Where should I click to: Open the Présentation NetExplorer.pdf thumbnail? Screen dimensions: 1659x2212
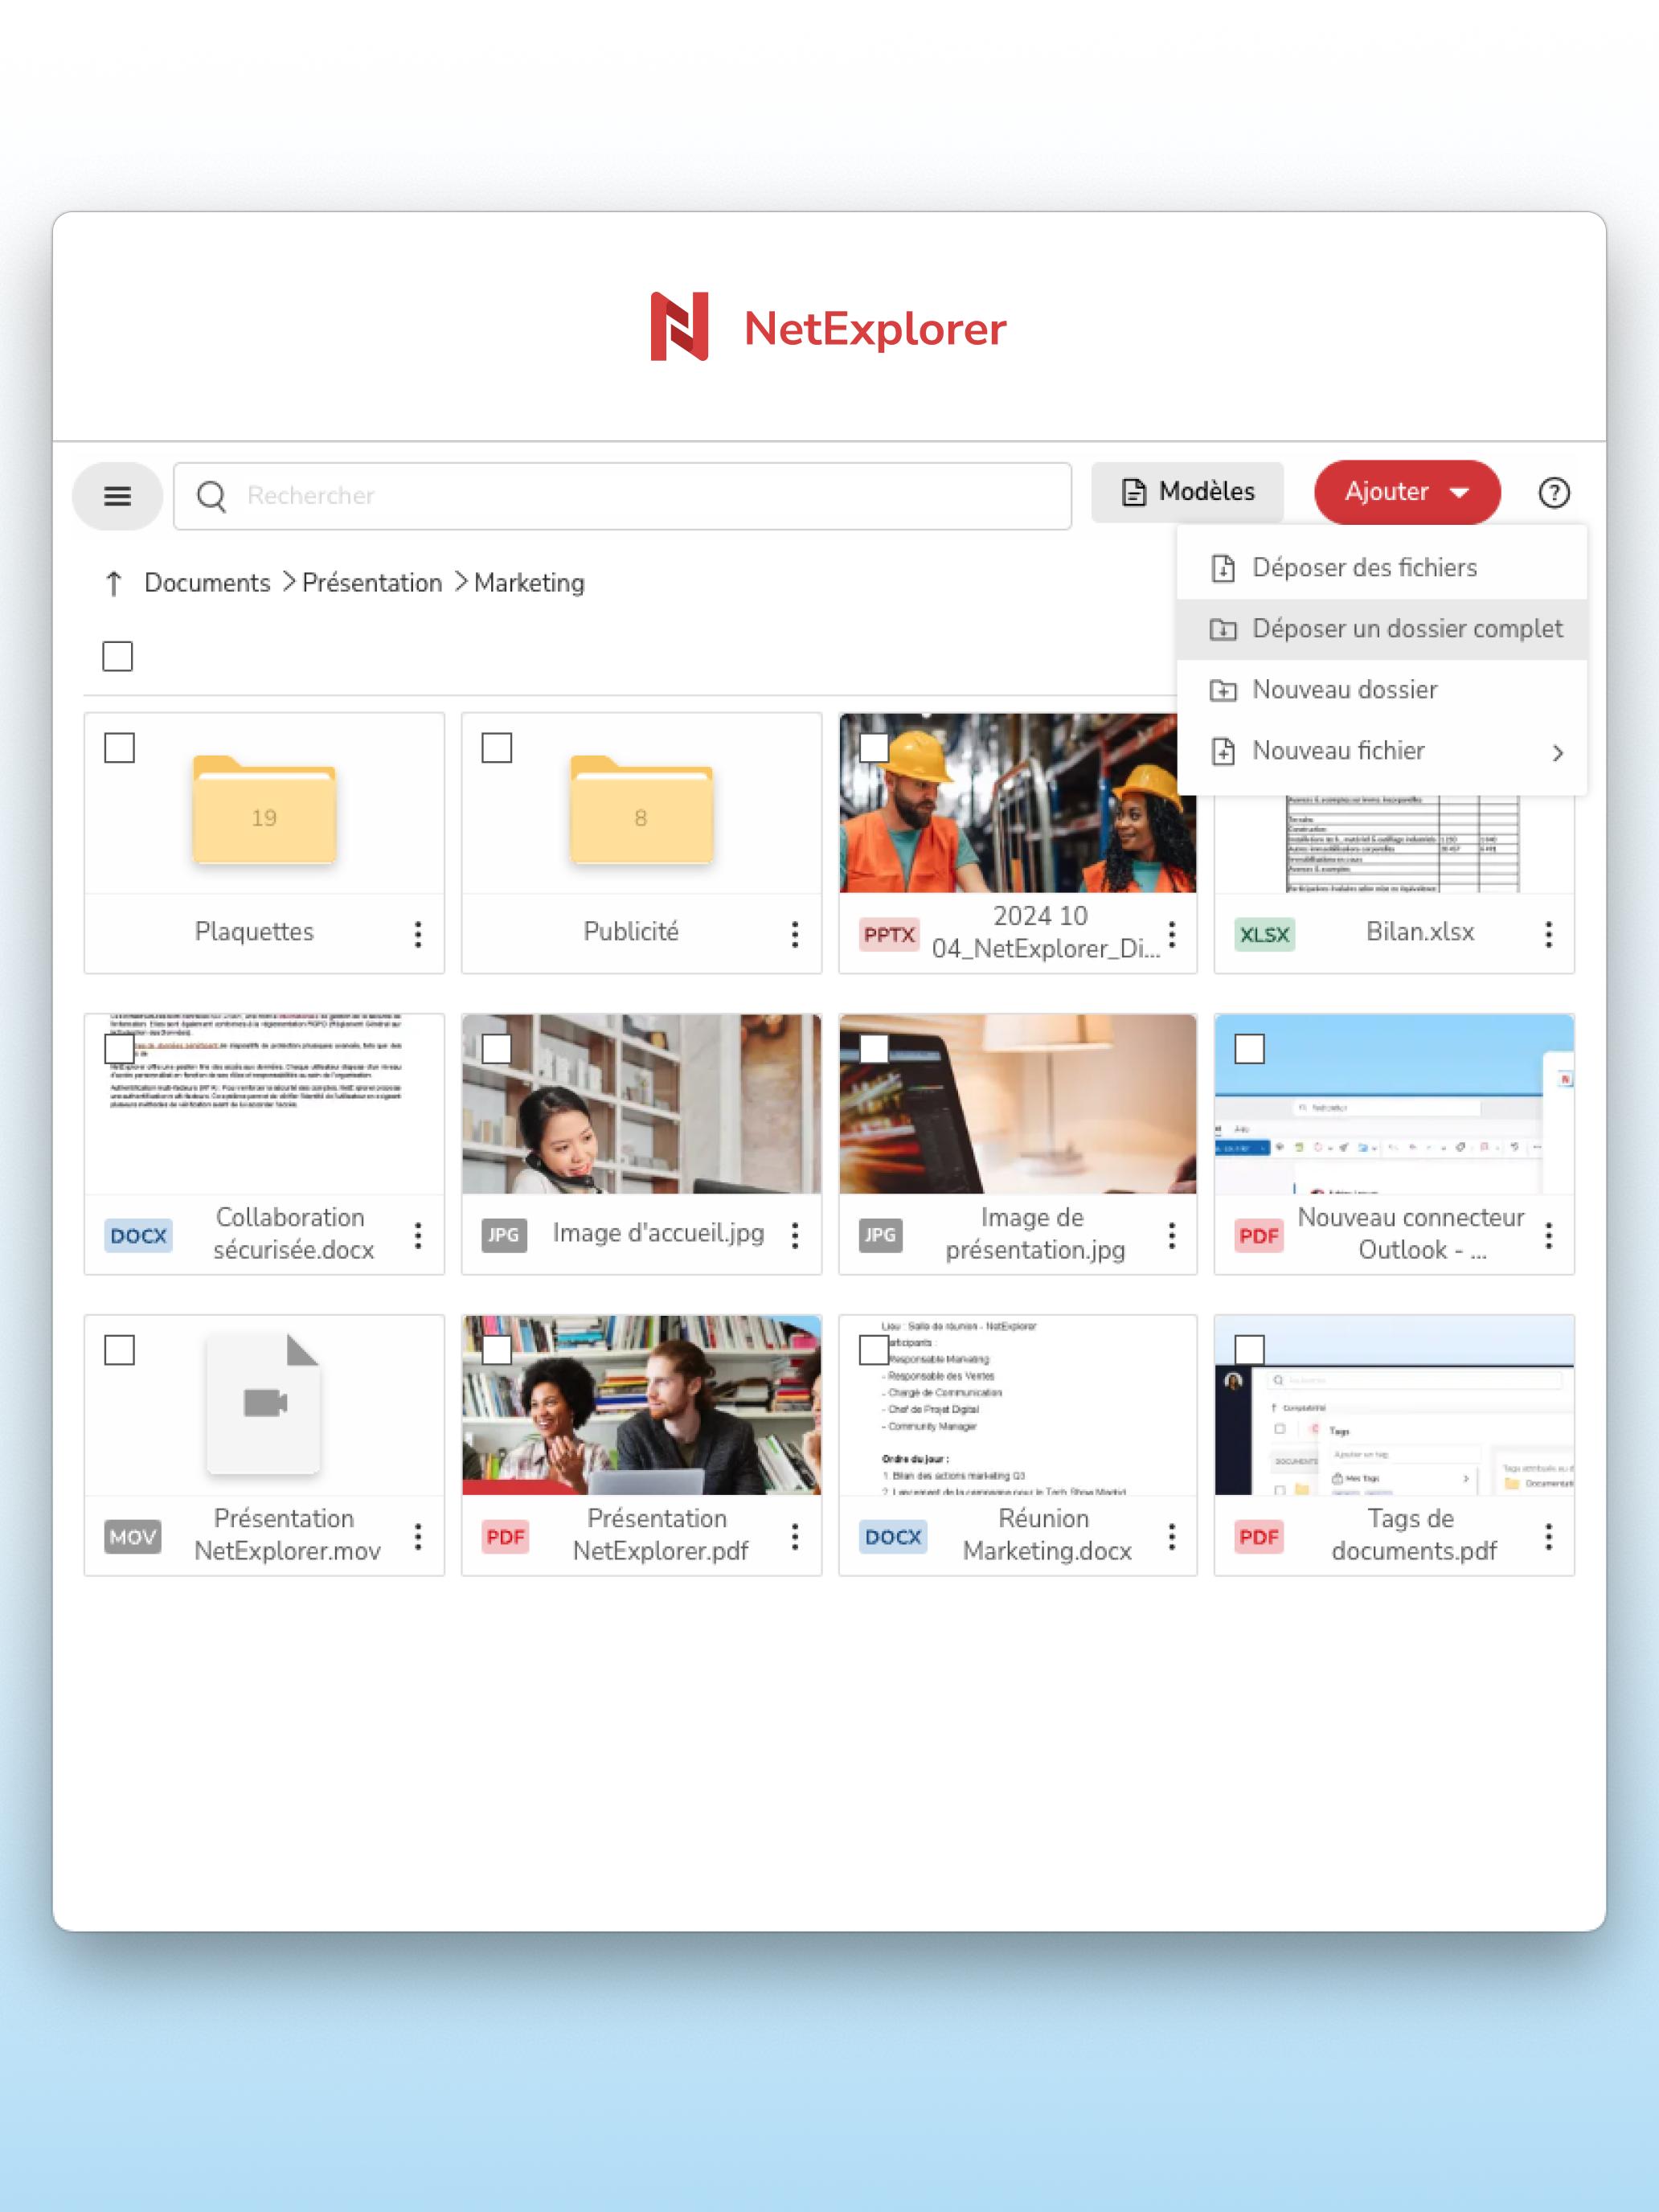pyautogui.click(x=641, y=1405)
